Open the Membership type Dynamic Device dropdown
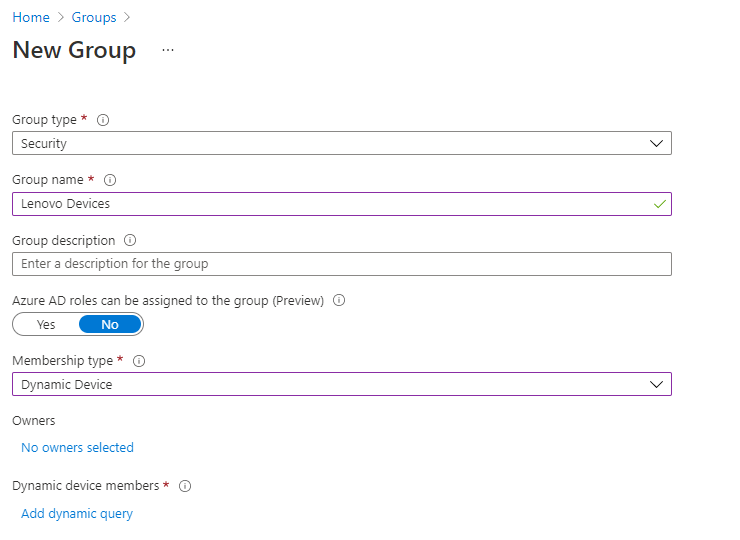Image resolution: width=740 pixels, height=540 pixels. [x=342, y=384]
